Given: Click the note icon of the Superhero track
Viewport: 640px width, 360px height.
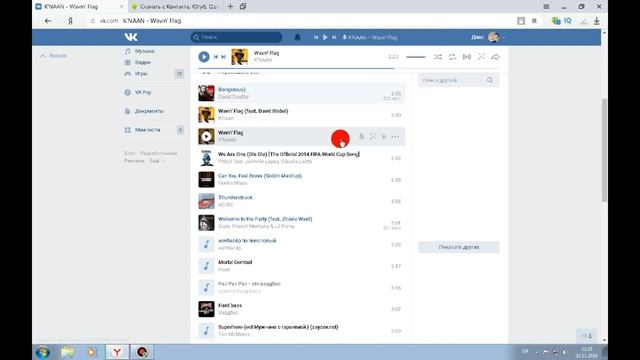Looking at the screenshot, I should [206, 331].
